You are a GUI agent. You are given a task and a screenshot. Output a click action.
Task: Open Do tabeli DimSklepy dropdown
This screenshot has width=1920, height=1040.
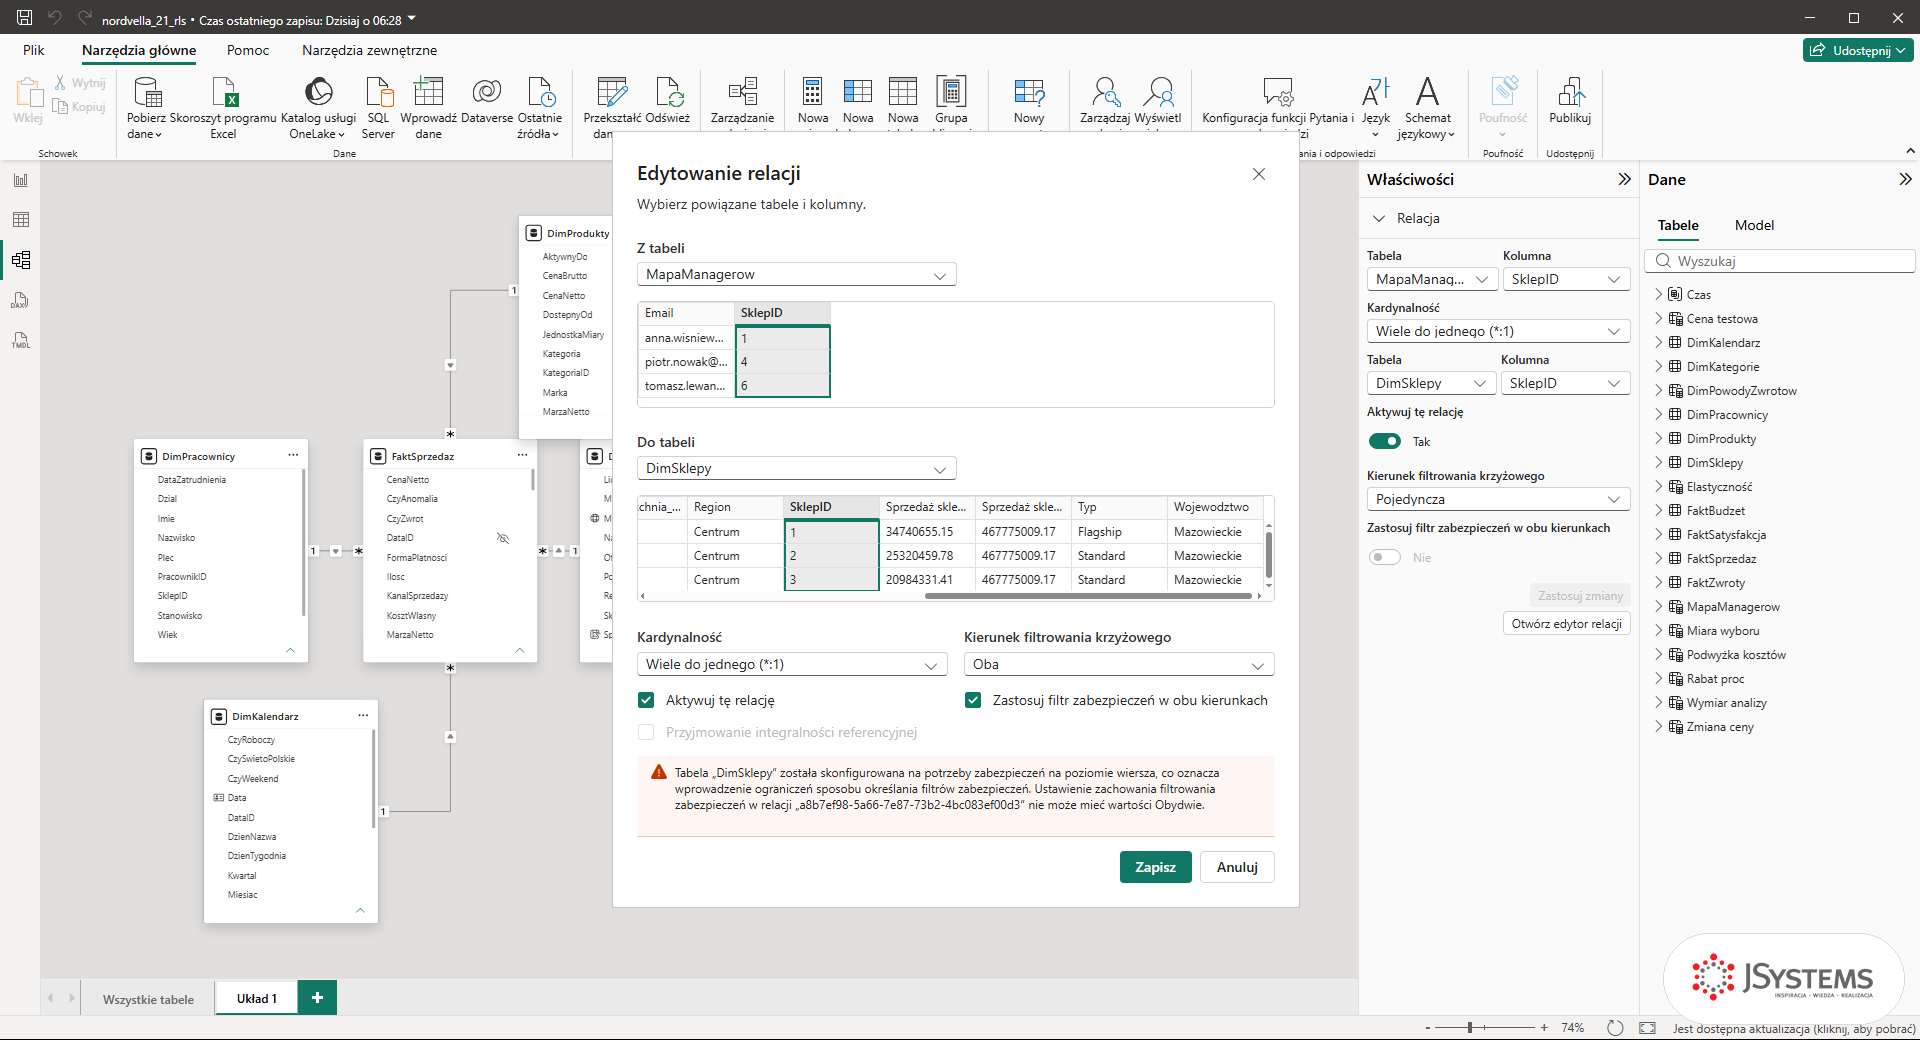tap(796, 468)
